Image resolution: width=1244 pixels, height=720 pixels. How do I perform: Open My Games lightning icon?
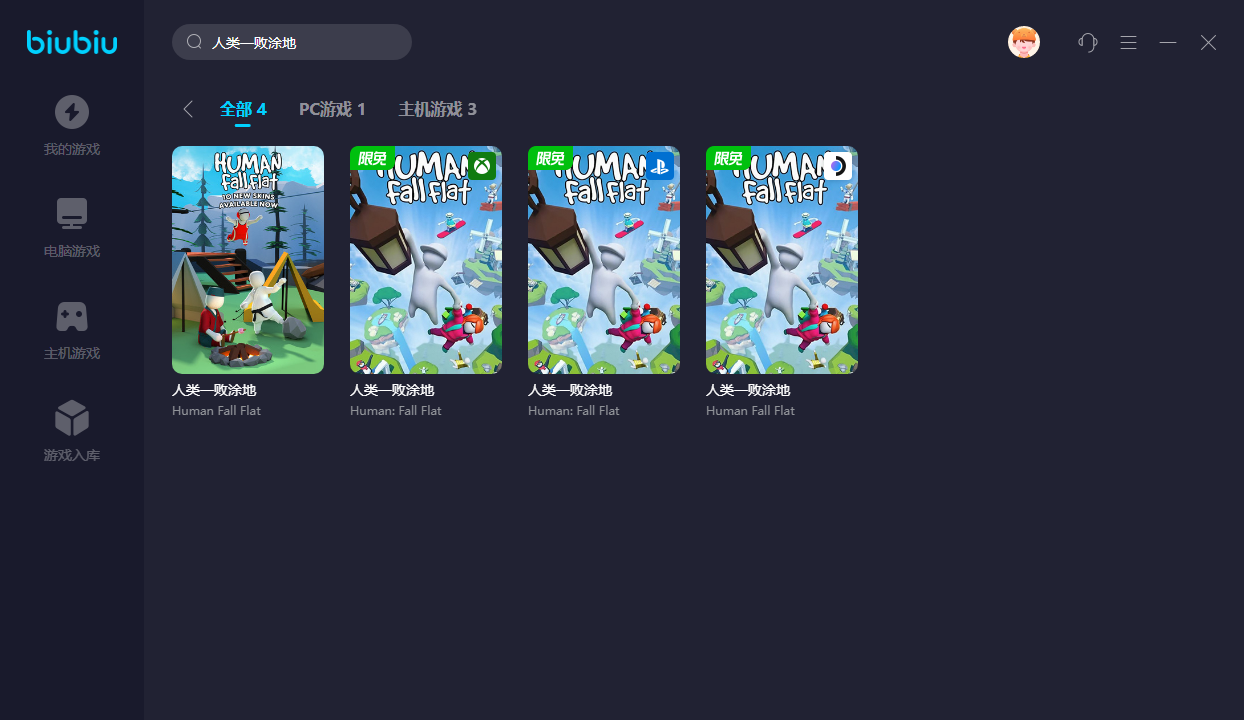click(x=72, y=112)
